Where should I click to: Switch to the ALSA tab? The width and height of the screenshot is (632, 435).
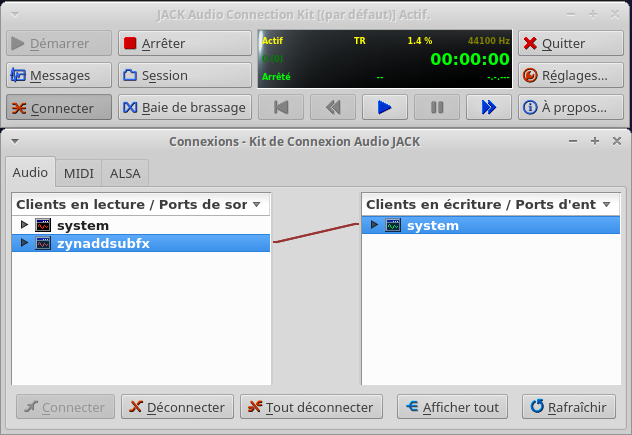tap(125, 173)
